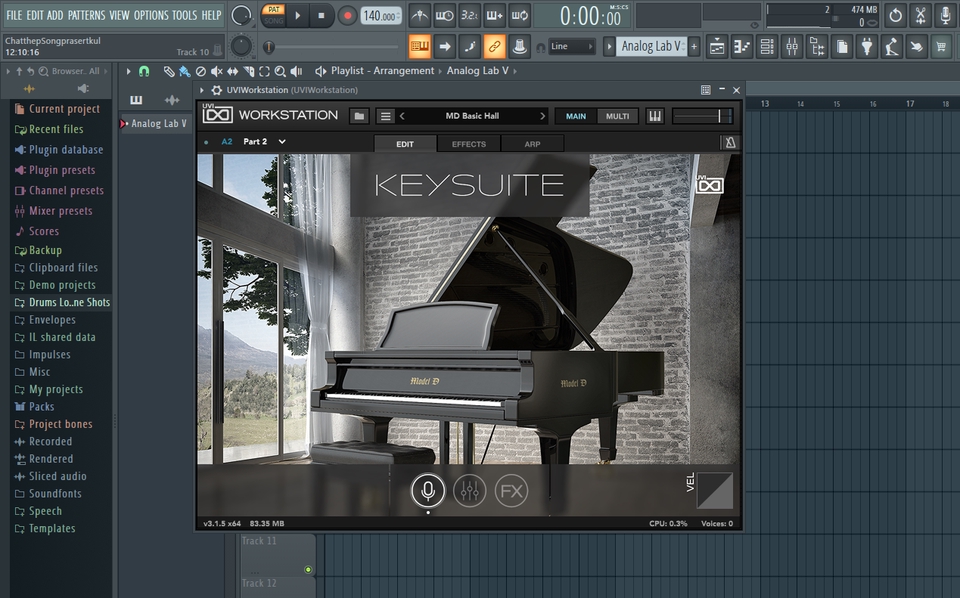Open the KeySuite FX page
Image resolution: width=960 pixels, height=598 pixels.
tap(511, 490)
